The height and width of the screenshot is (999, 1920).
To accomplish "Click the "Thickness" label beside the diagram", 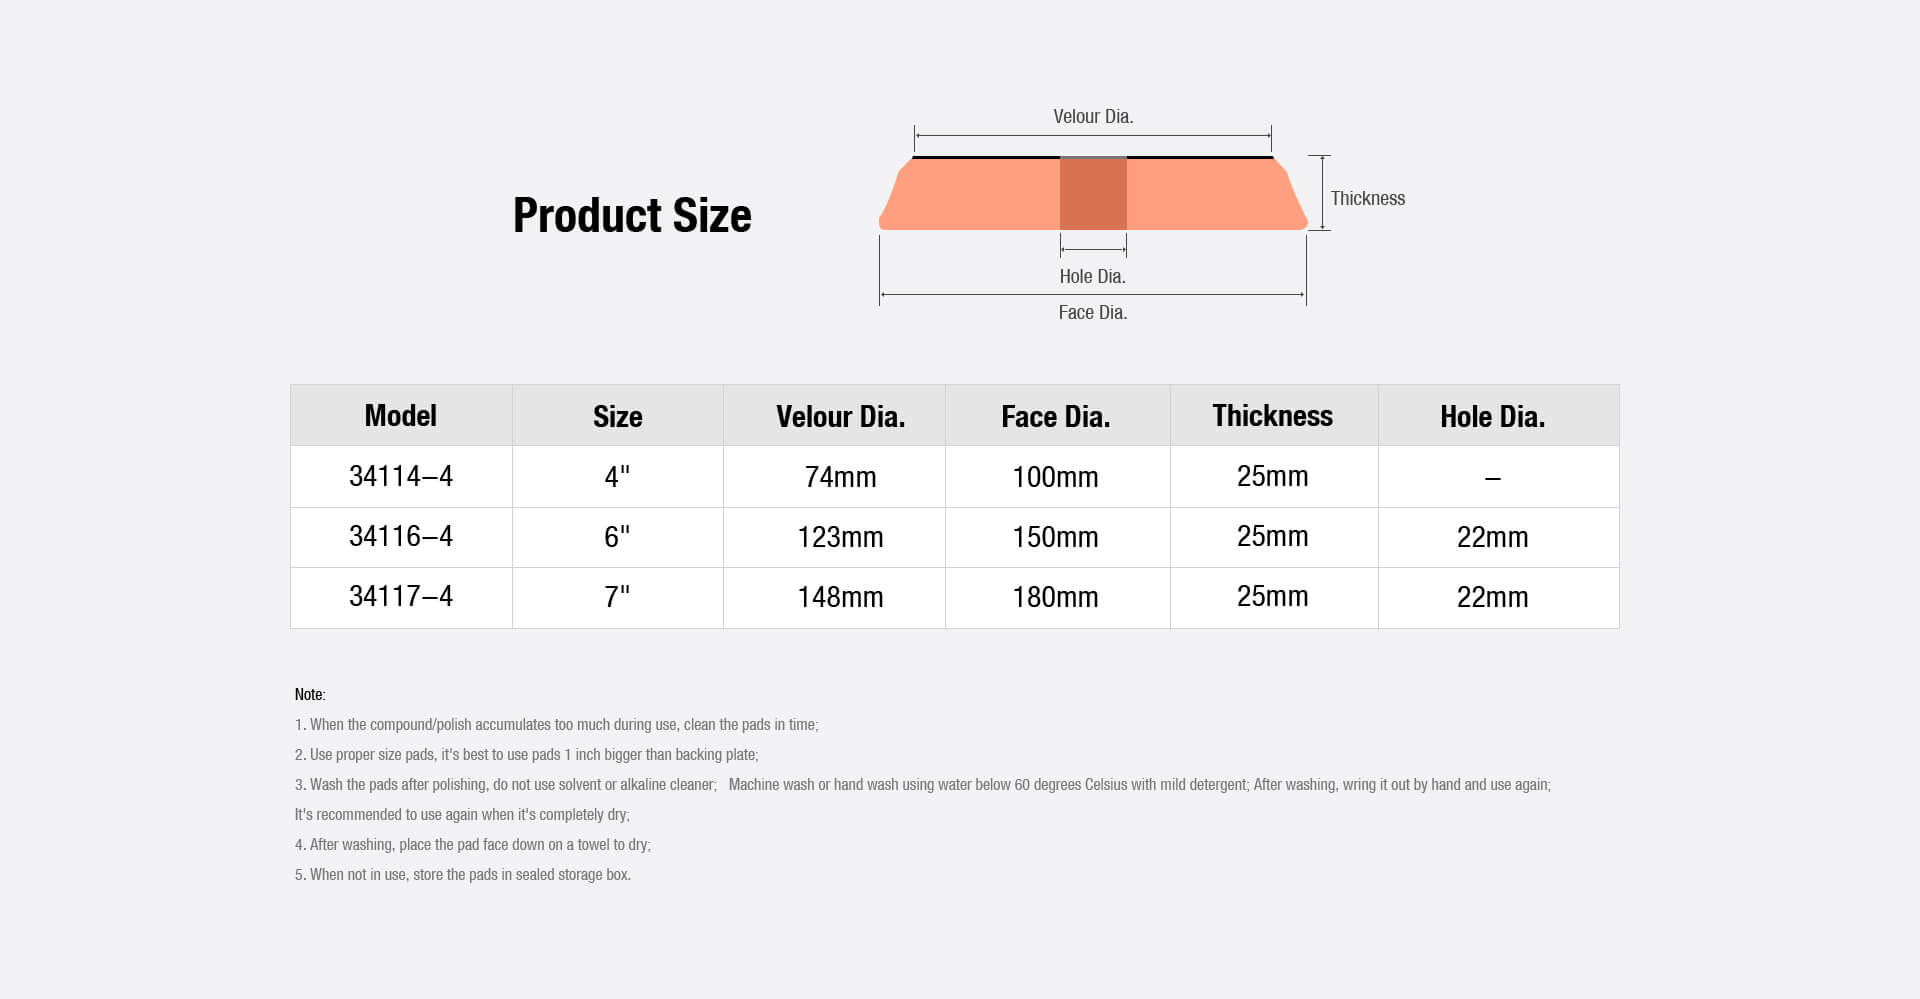I will coord(1367,199).
